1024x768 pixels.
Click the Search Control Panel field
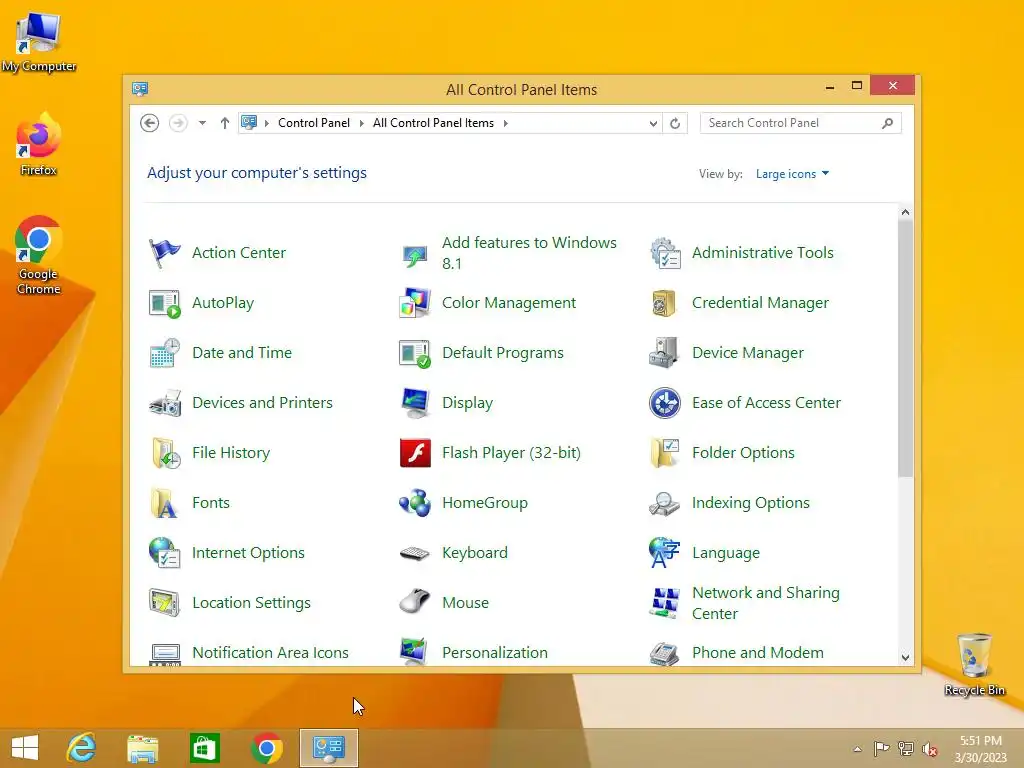tap(801, 123)
